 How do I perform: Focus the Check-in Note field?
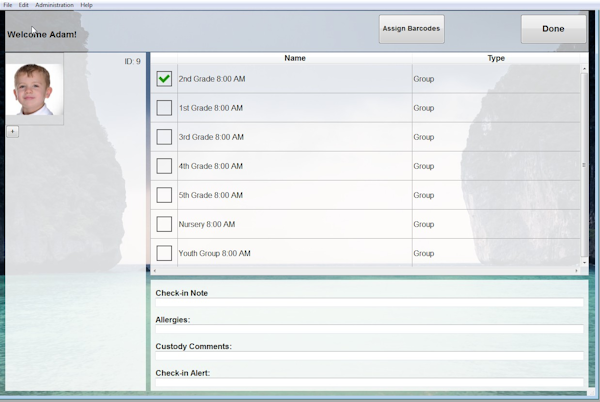(x=369, y=303)
